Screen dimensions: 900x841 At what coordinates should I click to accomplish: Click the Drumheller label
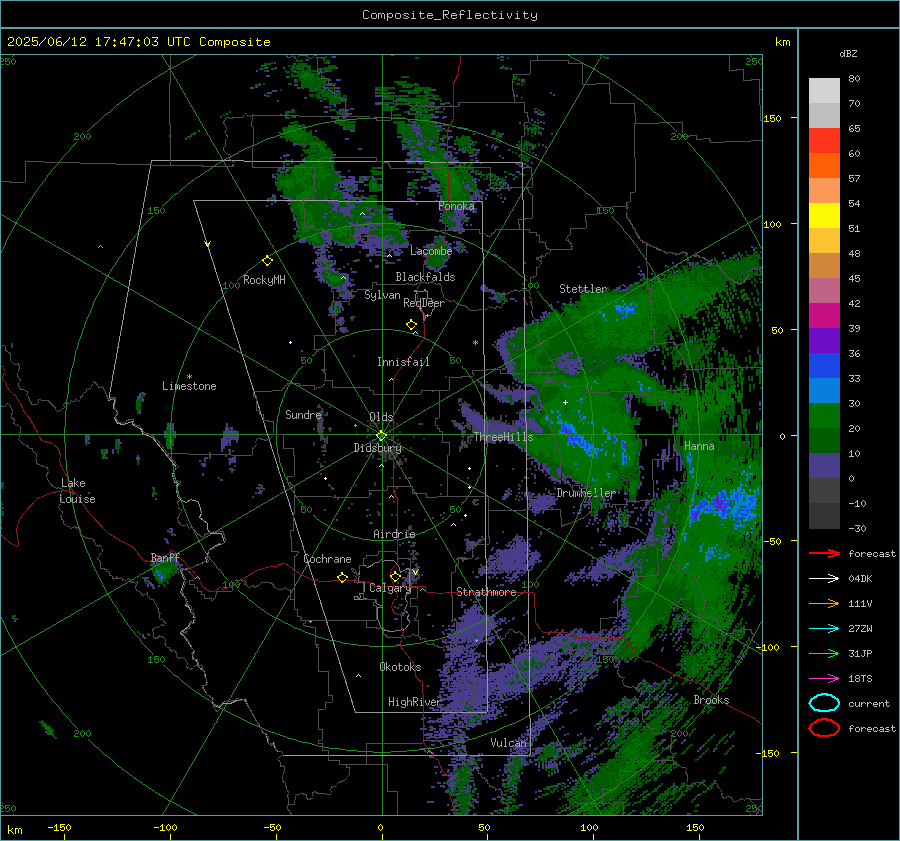tap(585, 493)
